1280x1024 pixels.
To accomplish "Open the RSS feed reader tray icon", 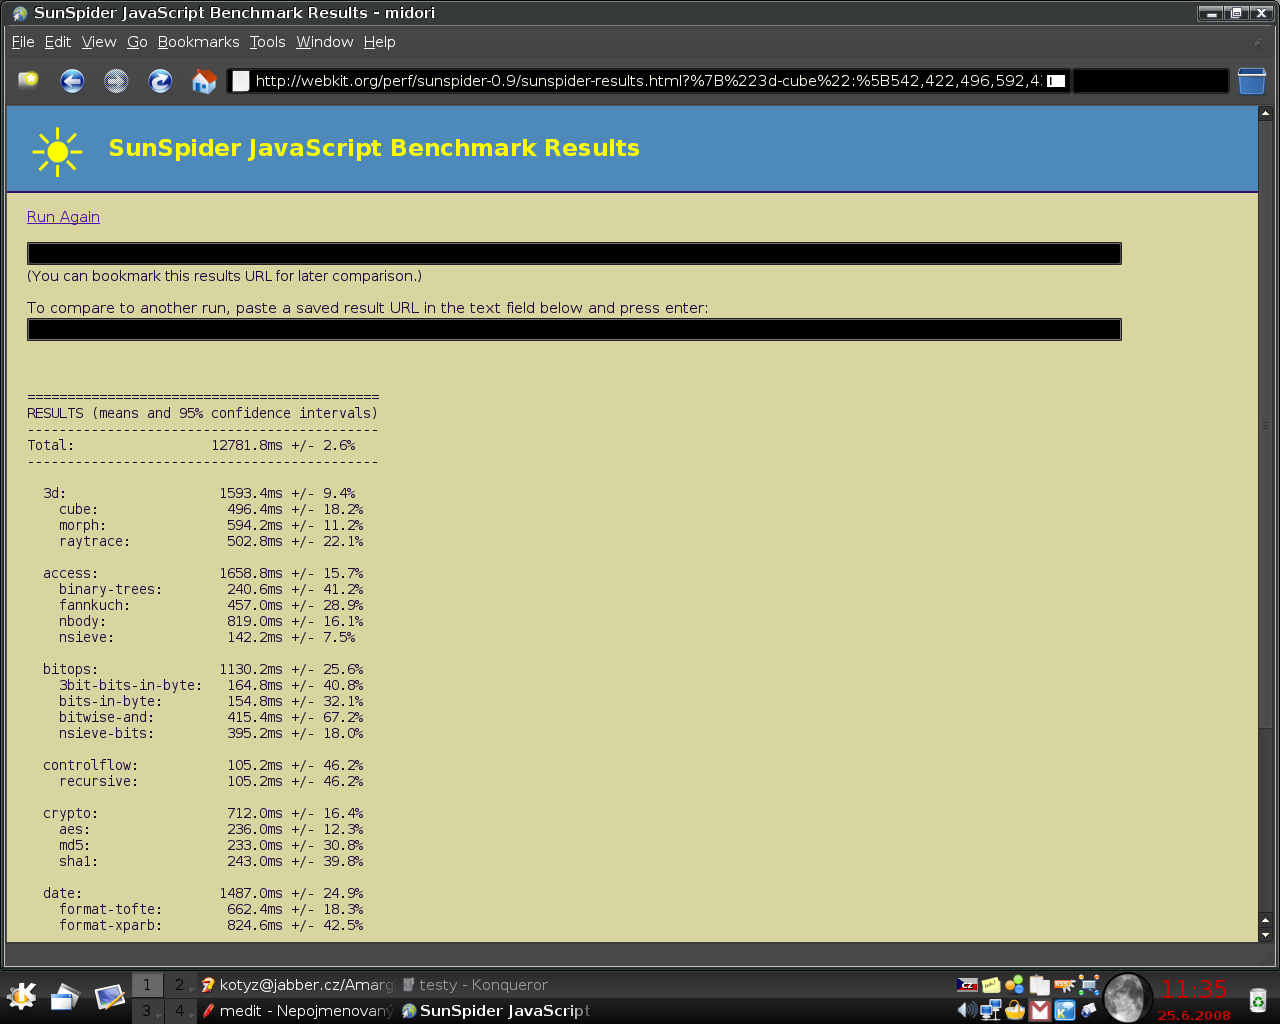I will (1064, 985).
